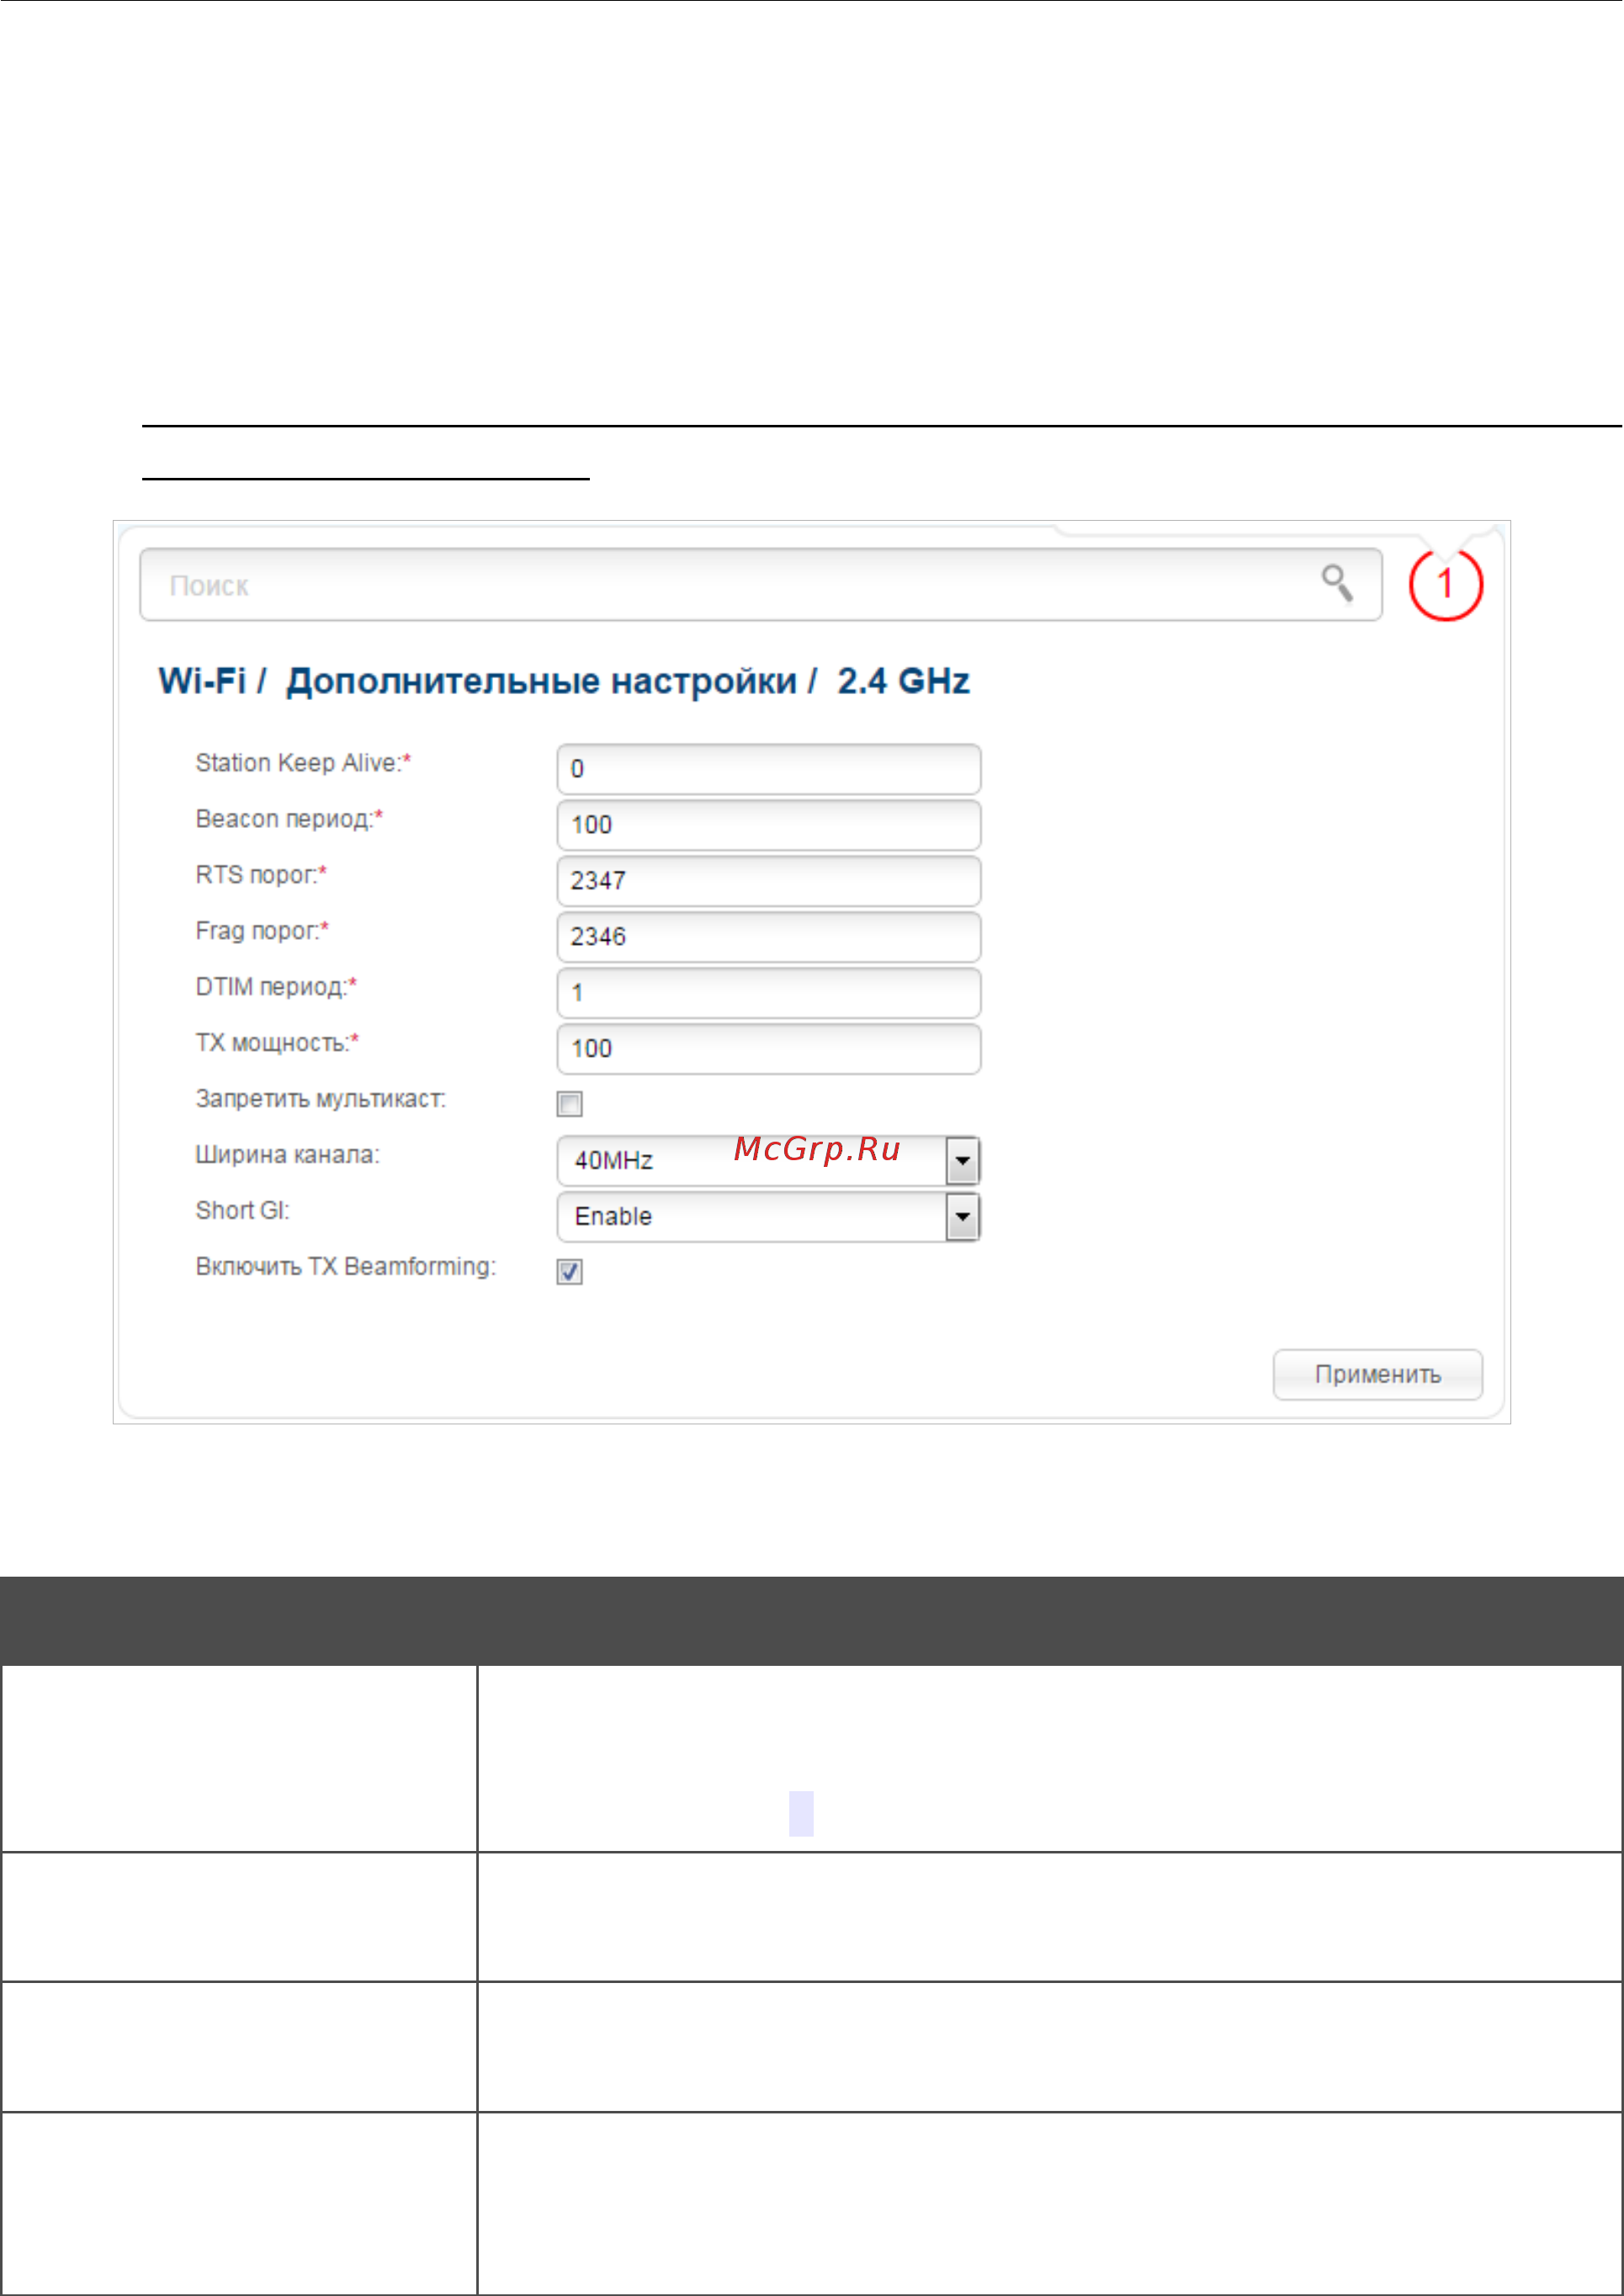Edit the DTIM период field
Viewport: 1624px width, 2296px height.
click(768, 993)
